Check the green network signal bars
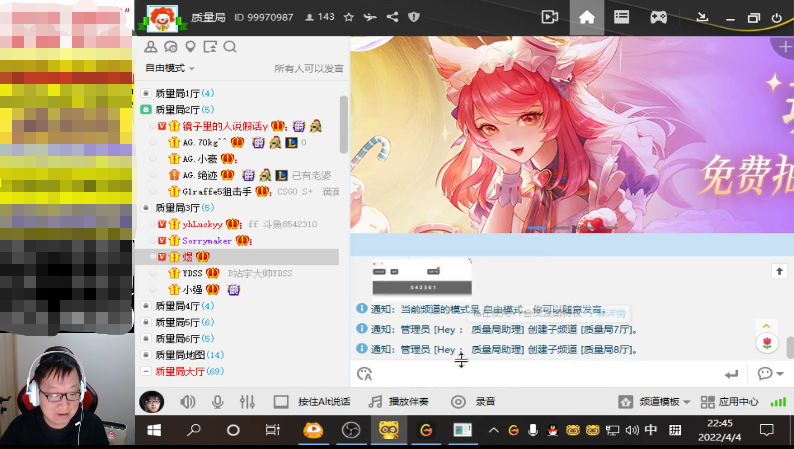Viewport: 794px width, 449px height. pyautogui.click(x=778, y=402)
